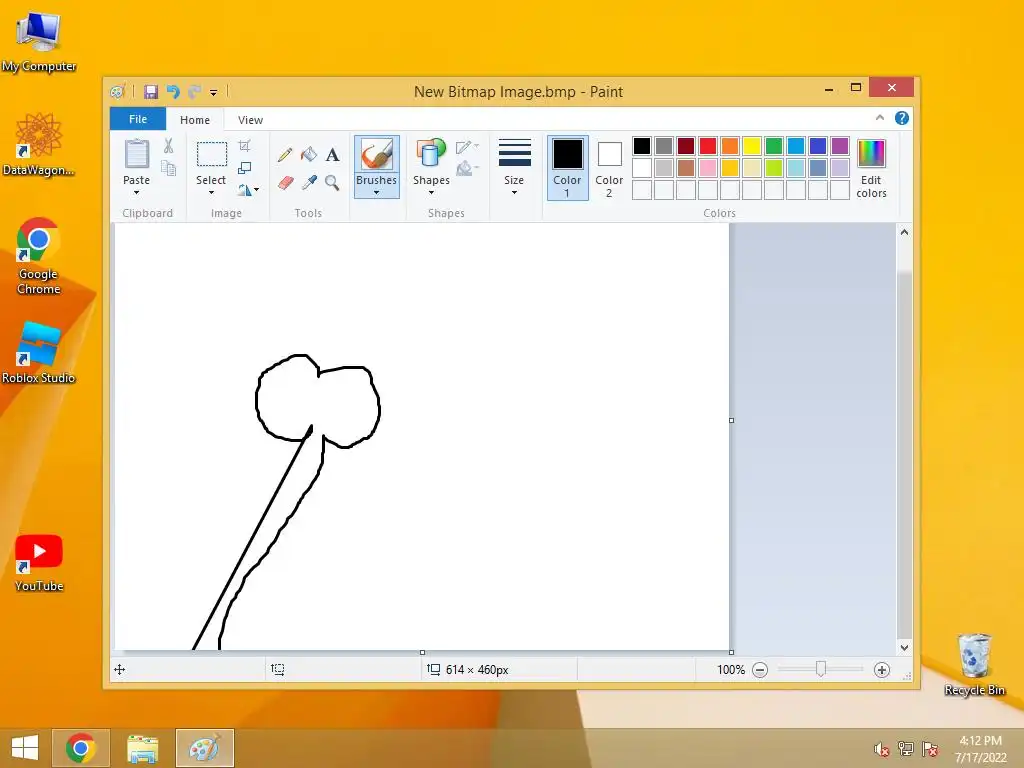This screenshot has width=1024, height=768.
Task: Click the Edit colors rainbow icon
Action: [x=871, y=153]
